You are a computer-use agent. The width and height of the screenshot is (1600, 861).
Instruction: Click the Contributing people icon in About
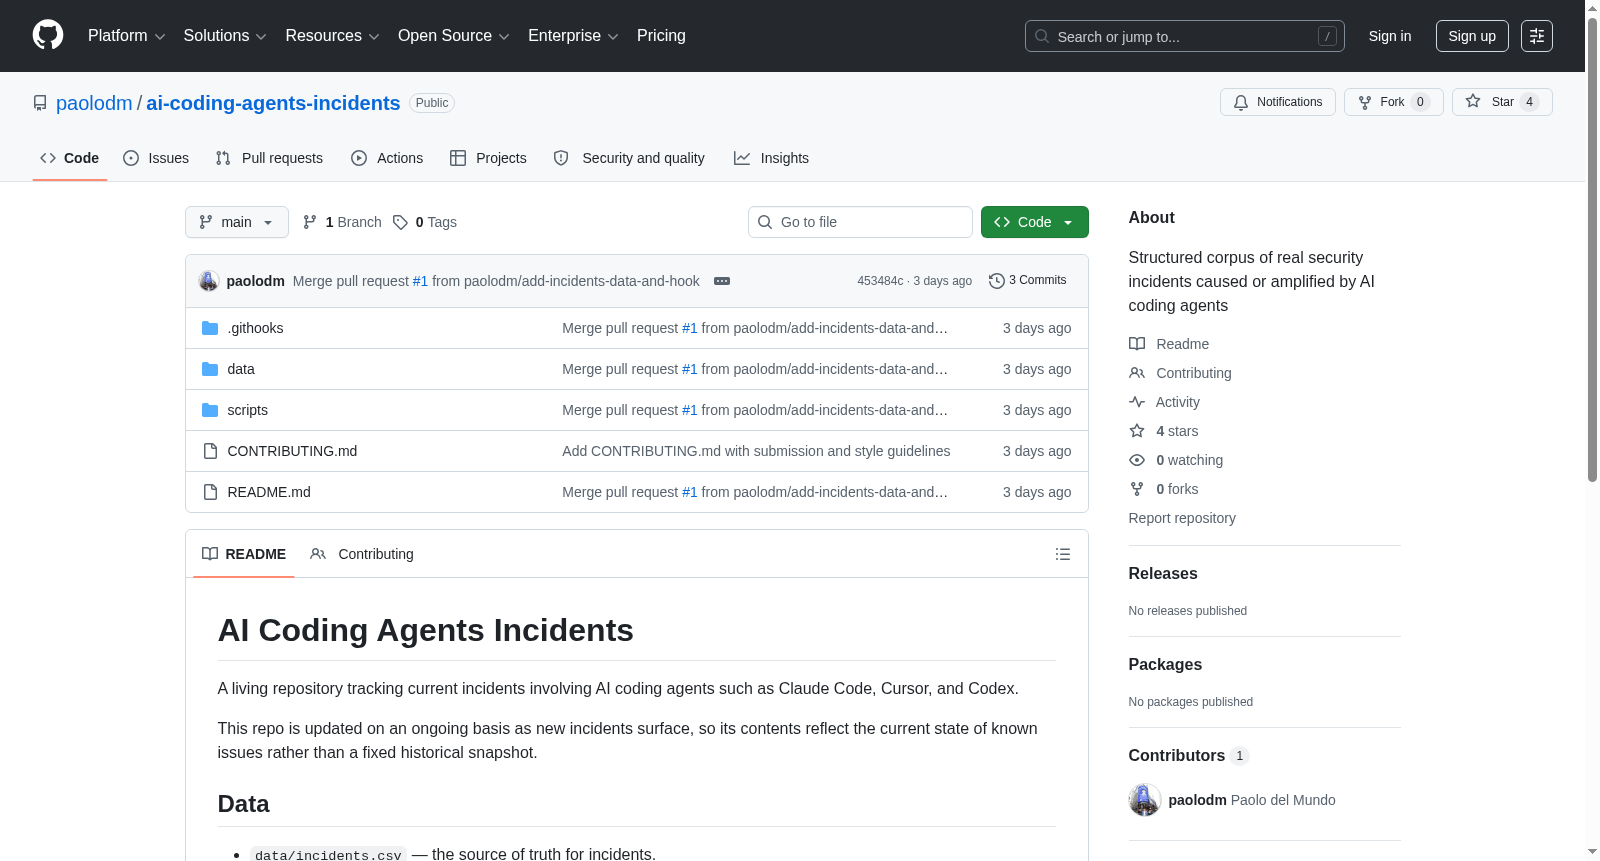[1137, 373]
